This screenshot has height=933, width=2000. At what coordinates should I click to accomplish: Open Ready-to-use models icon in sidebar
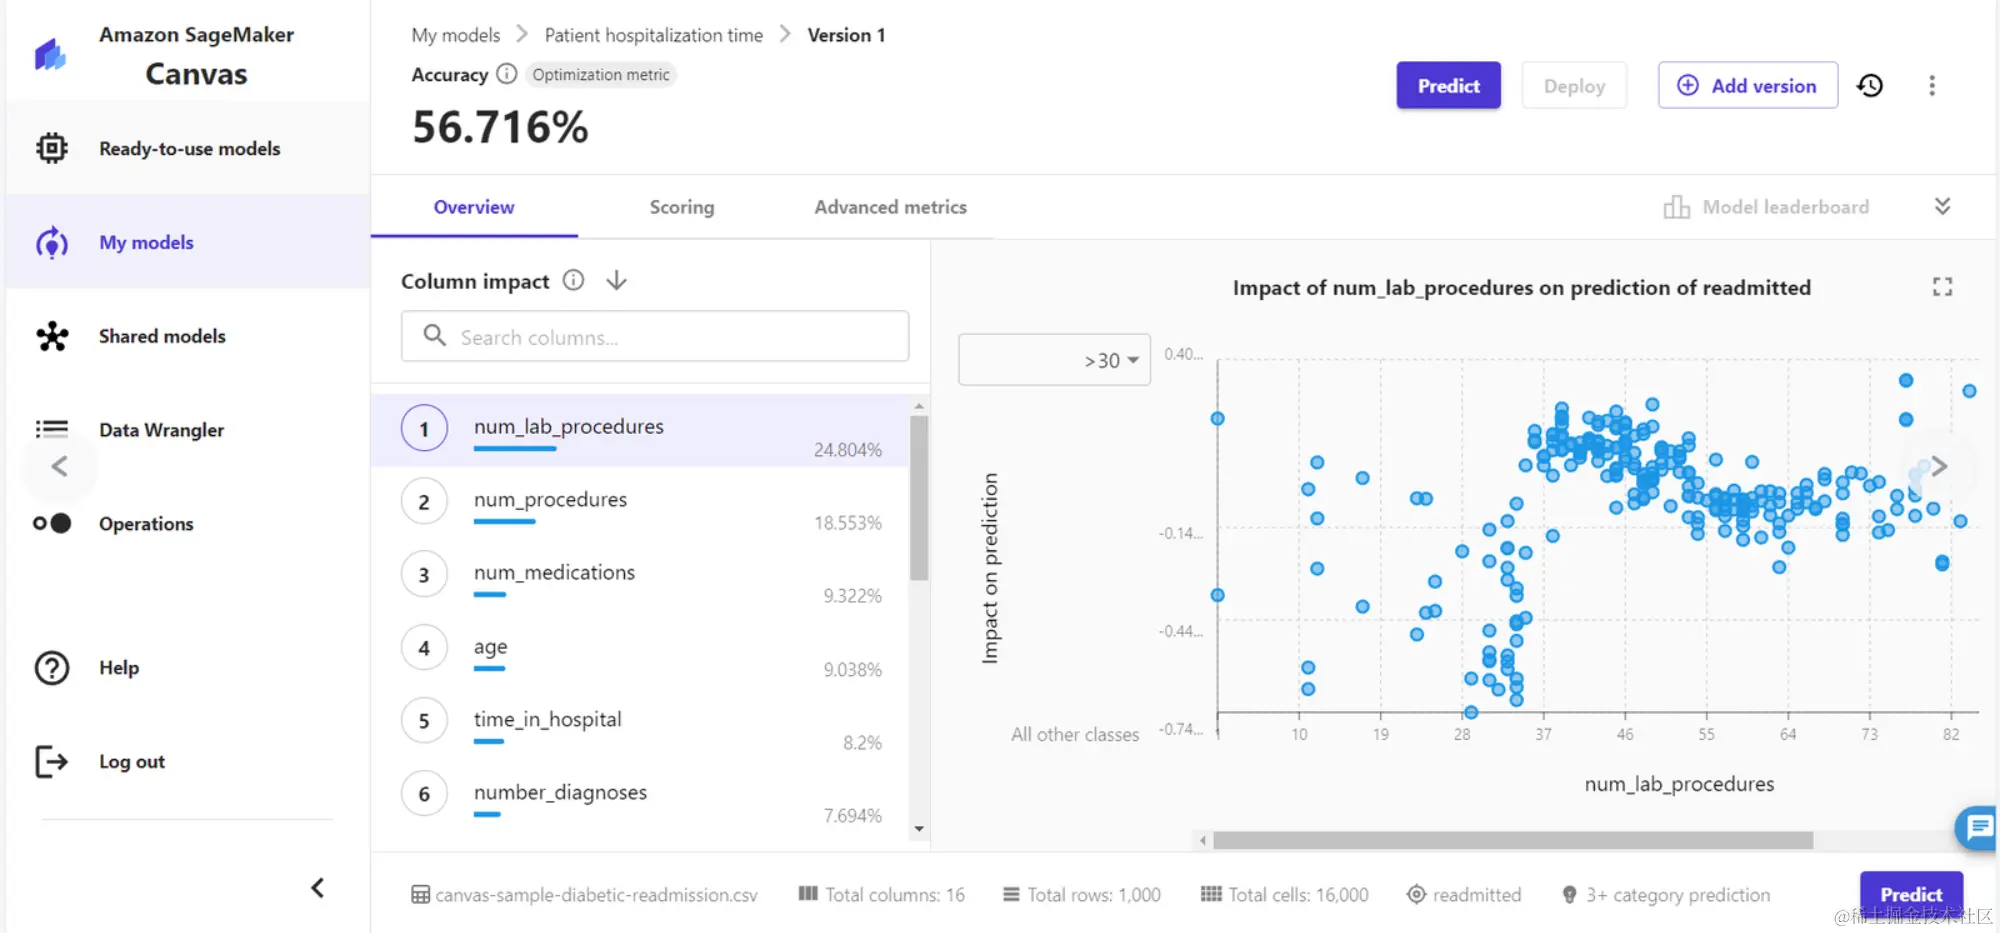point(52,148)
